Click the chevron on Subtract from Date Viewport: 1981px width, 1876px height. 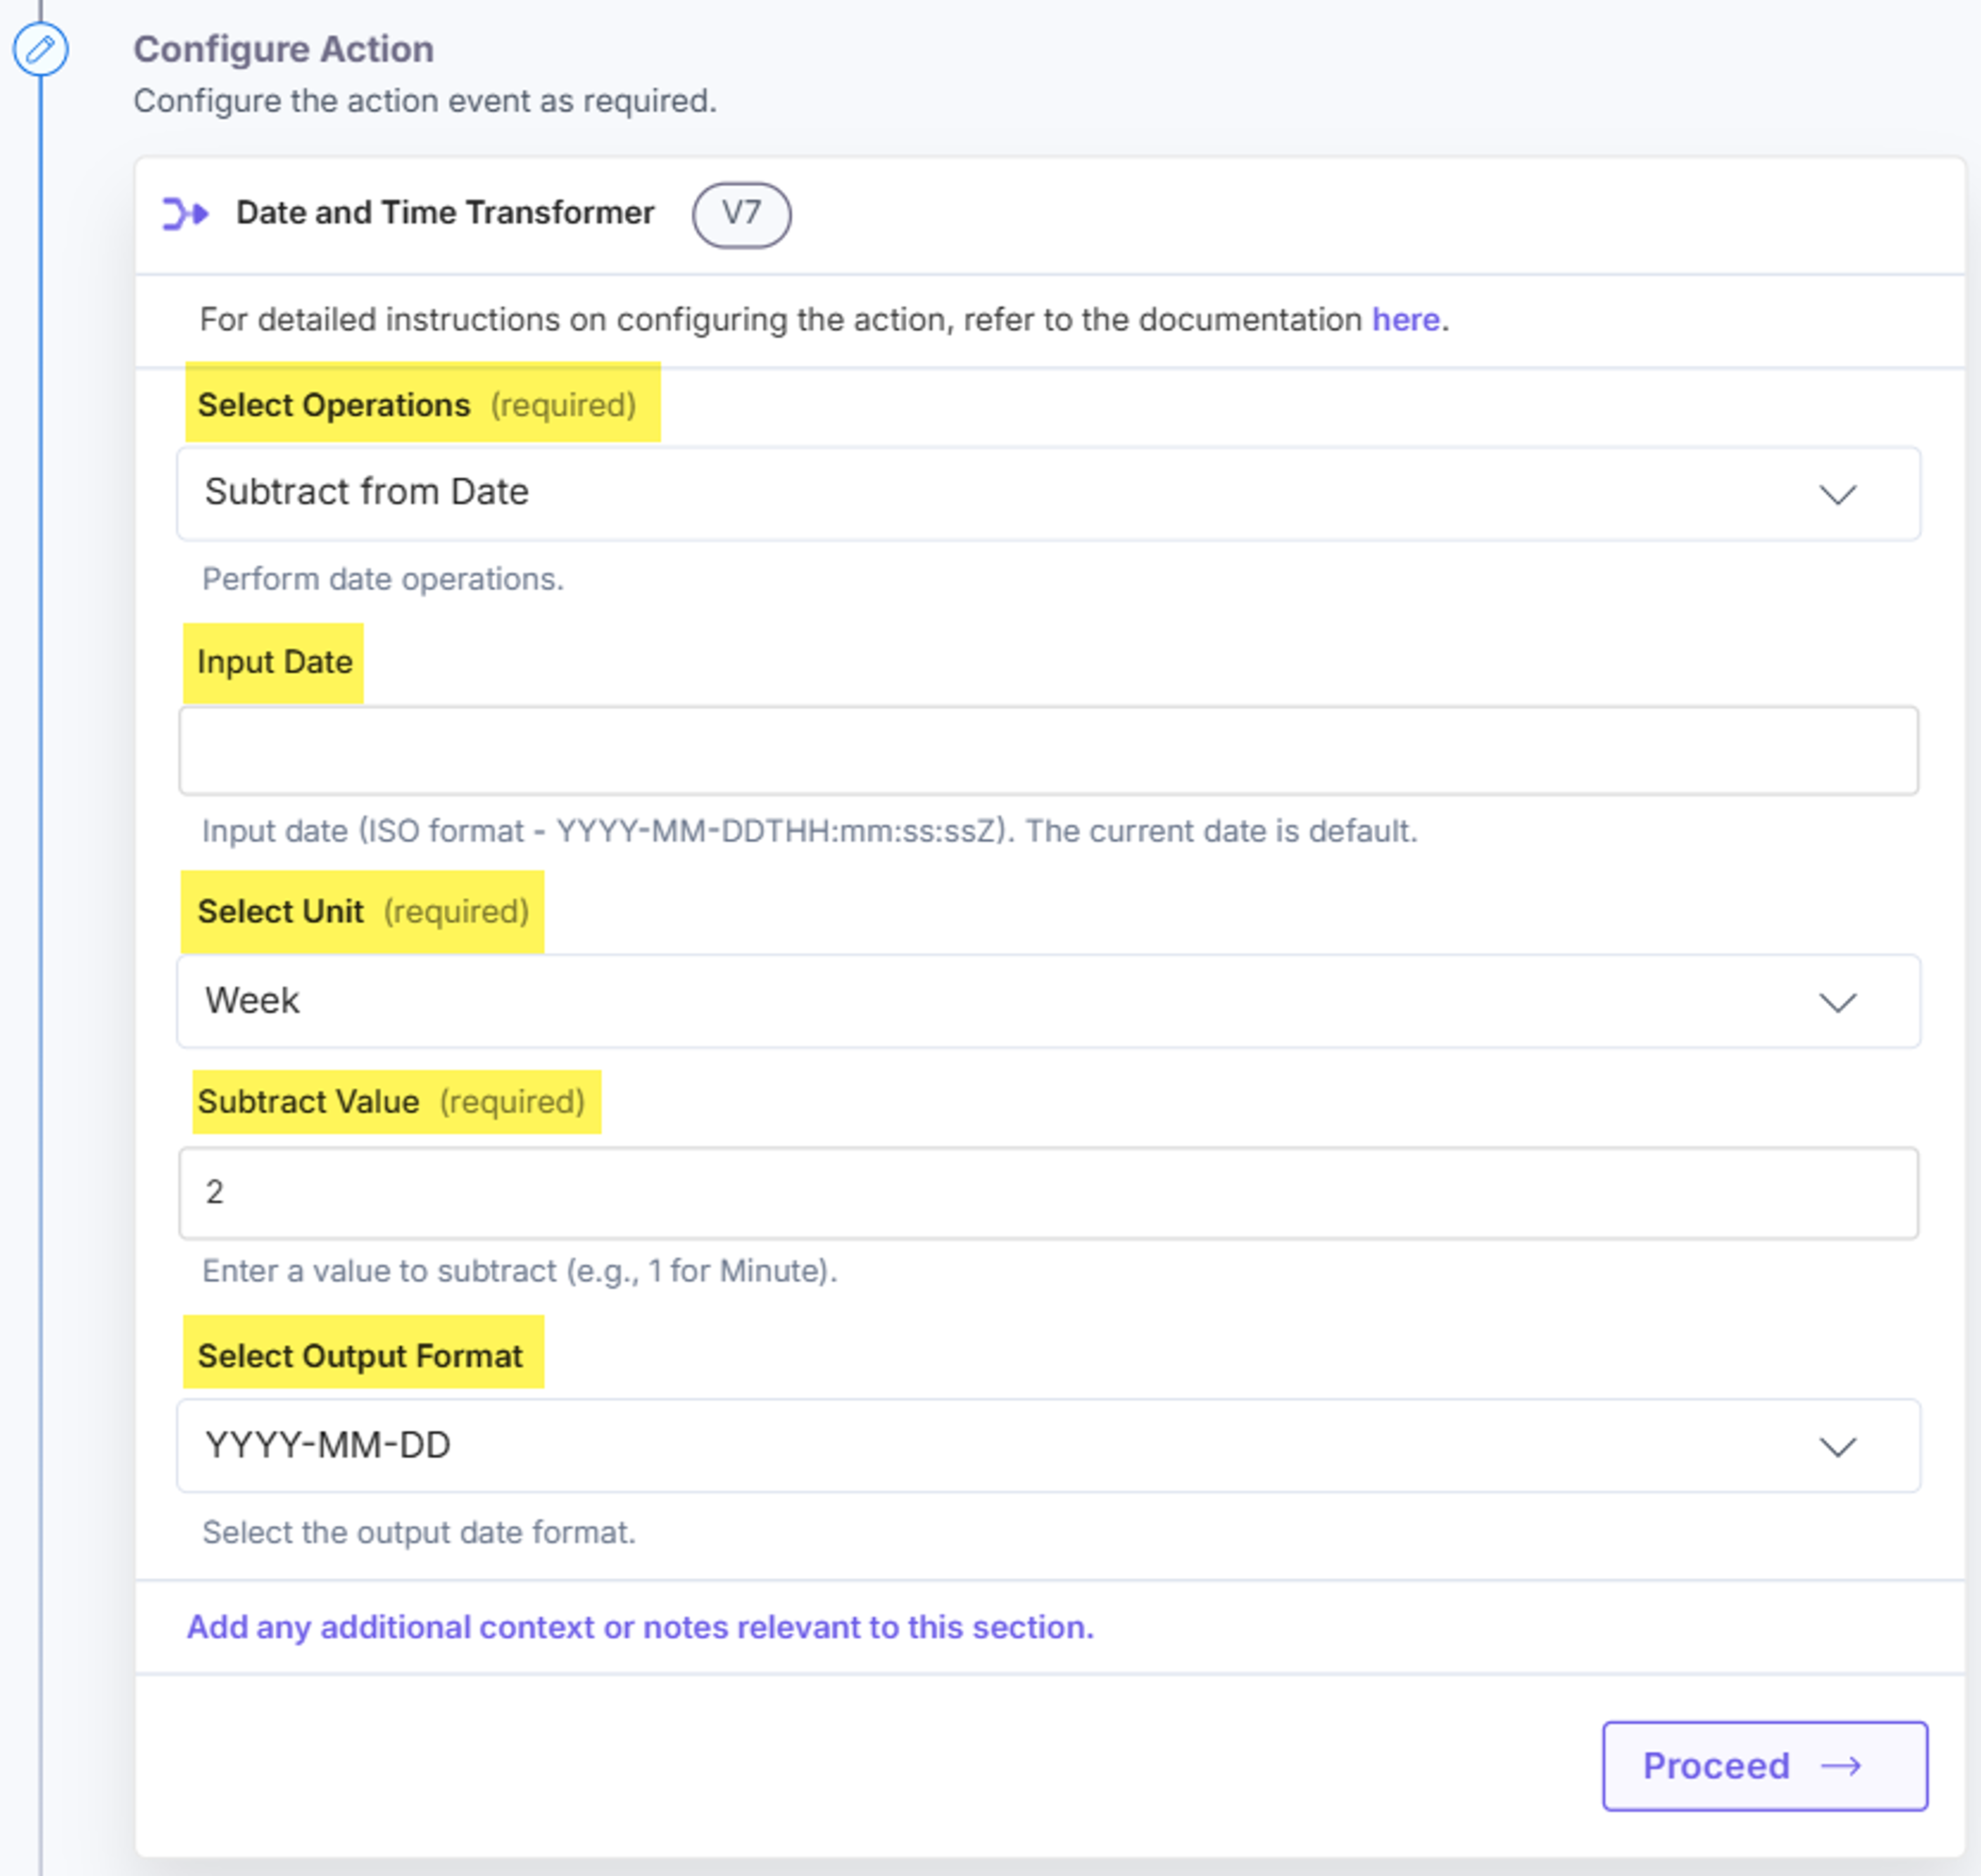tap(1837, 494)
